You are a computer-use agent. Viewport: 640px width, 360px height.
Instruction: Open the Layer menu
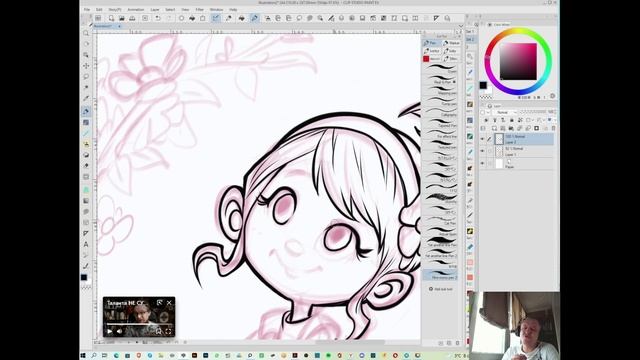pos(155,9)
